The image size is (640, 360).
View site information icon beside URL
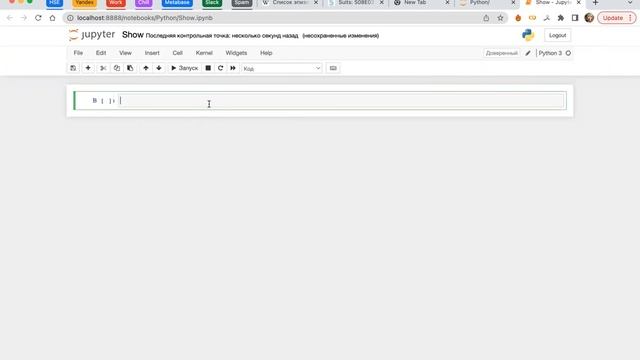(x=70, y=18)
